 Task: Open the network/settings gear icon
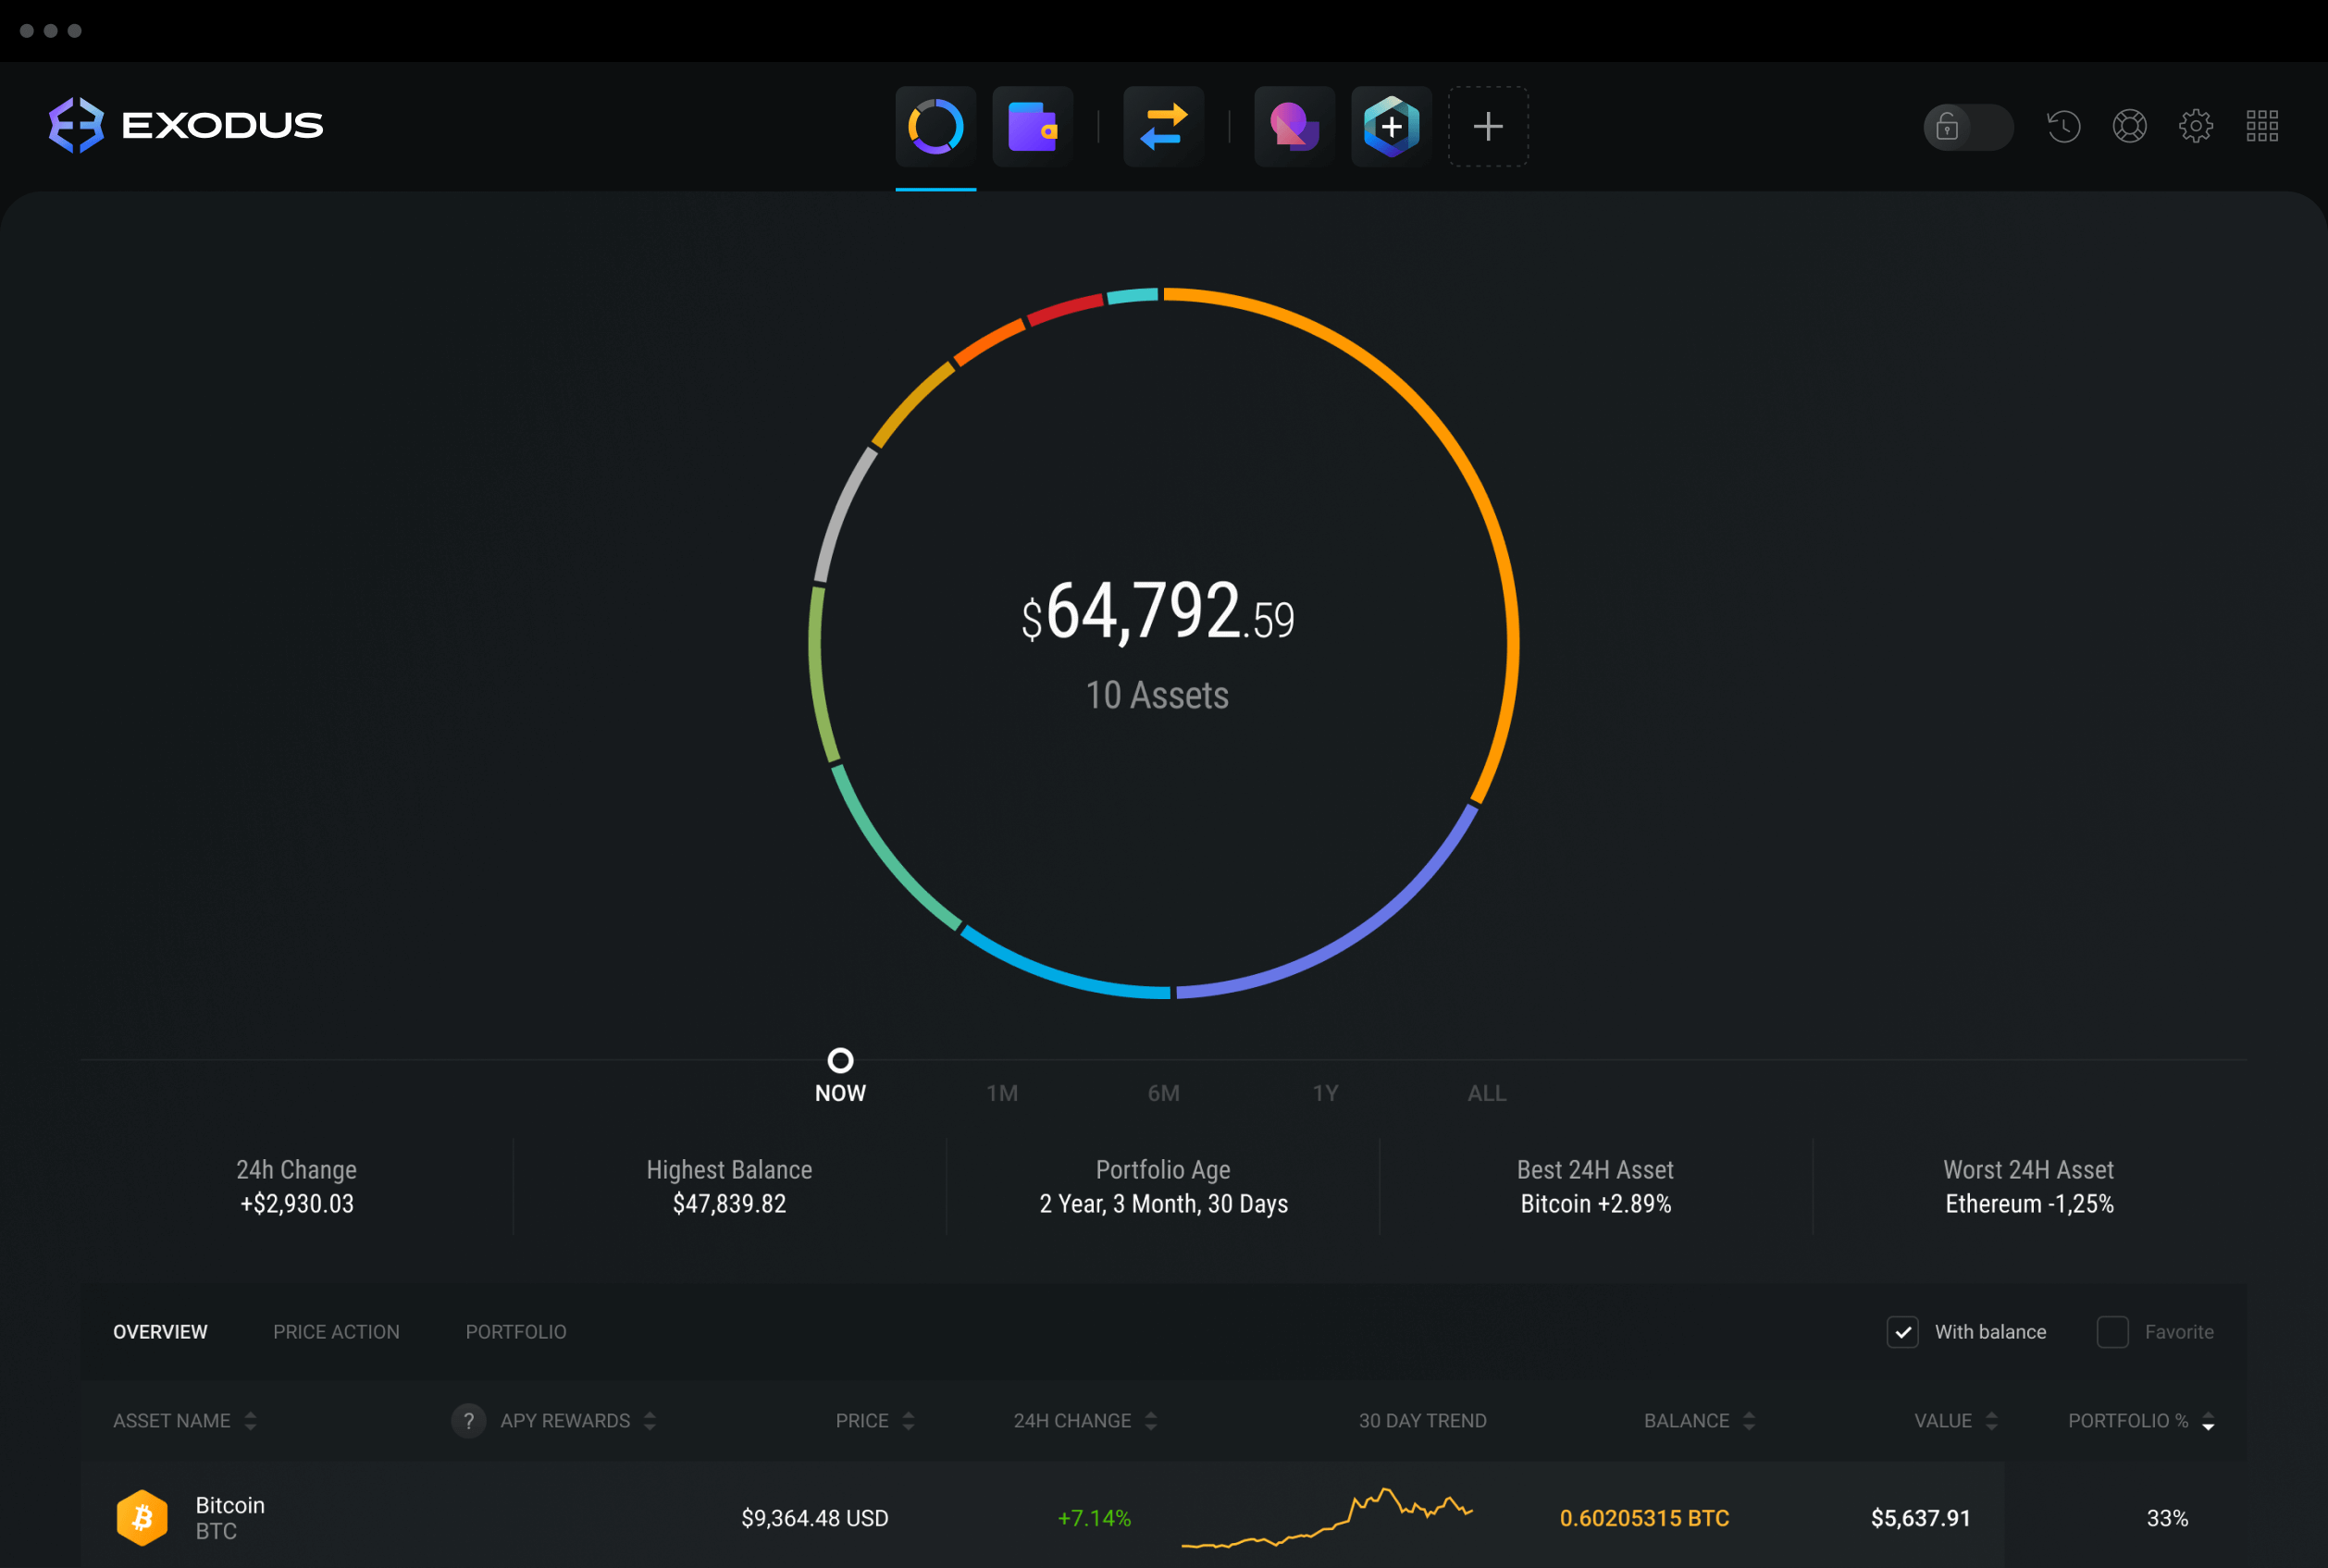coord(2198,124)
